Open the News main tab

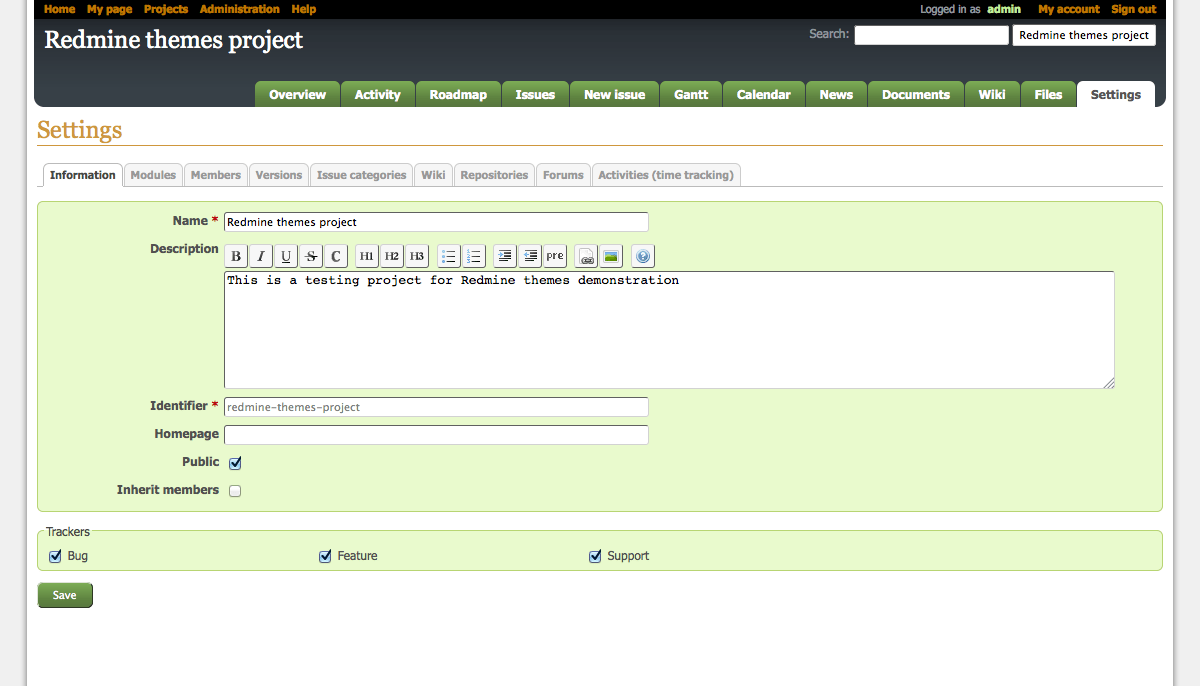click(836, 95)
